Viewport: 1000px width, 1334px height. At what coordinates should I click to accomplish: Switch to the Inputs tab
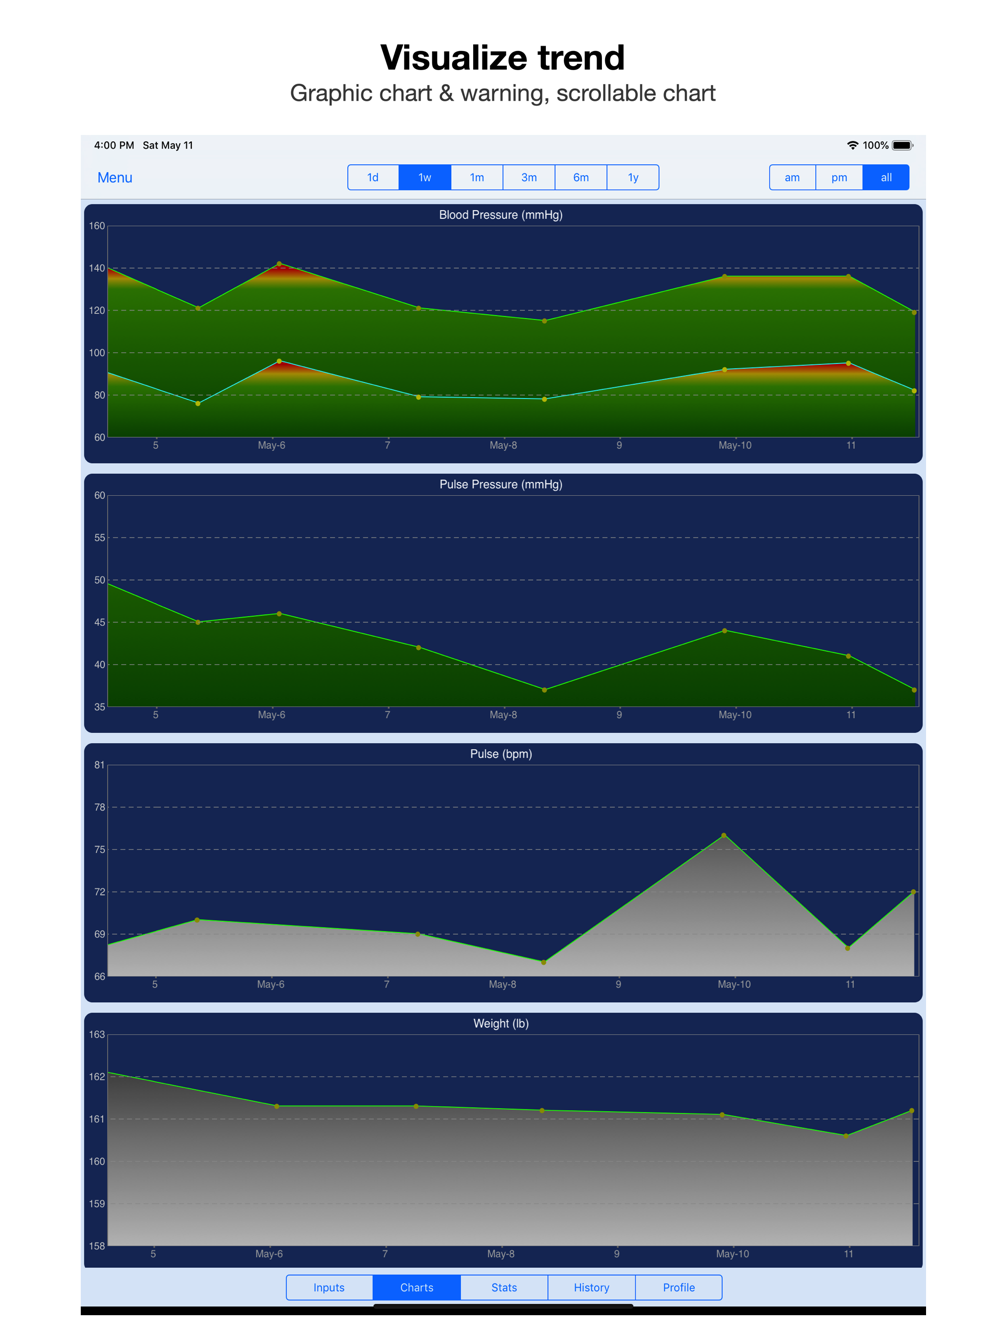tap(329, 1287)
